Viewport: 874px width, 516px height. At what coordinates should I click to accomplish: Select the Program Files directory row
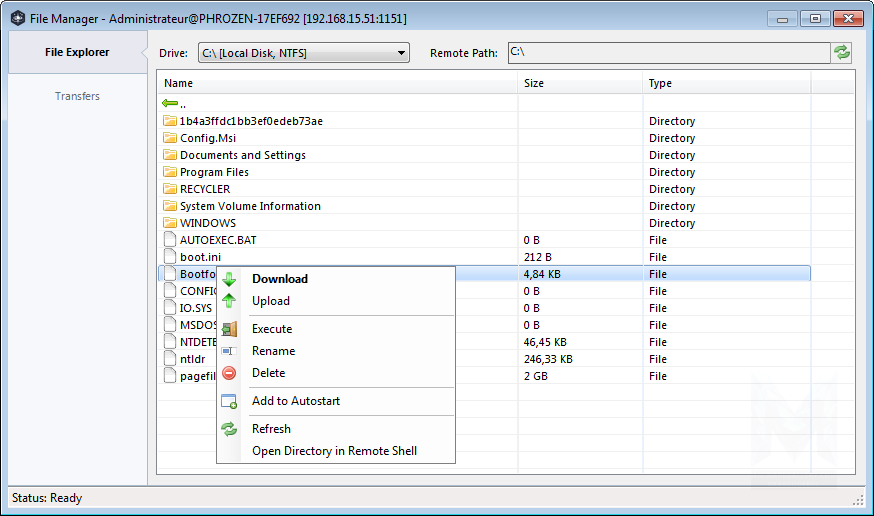coord(214,172)
